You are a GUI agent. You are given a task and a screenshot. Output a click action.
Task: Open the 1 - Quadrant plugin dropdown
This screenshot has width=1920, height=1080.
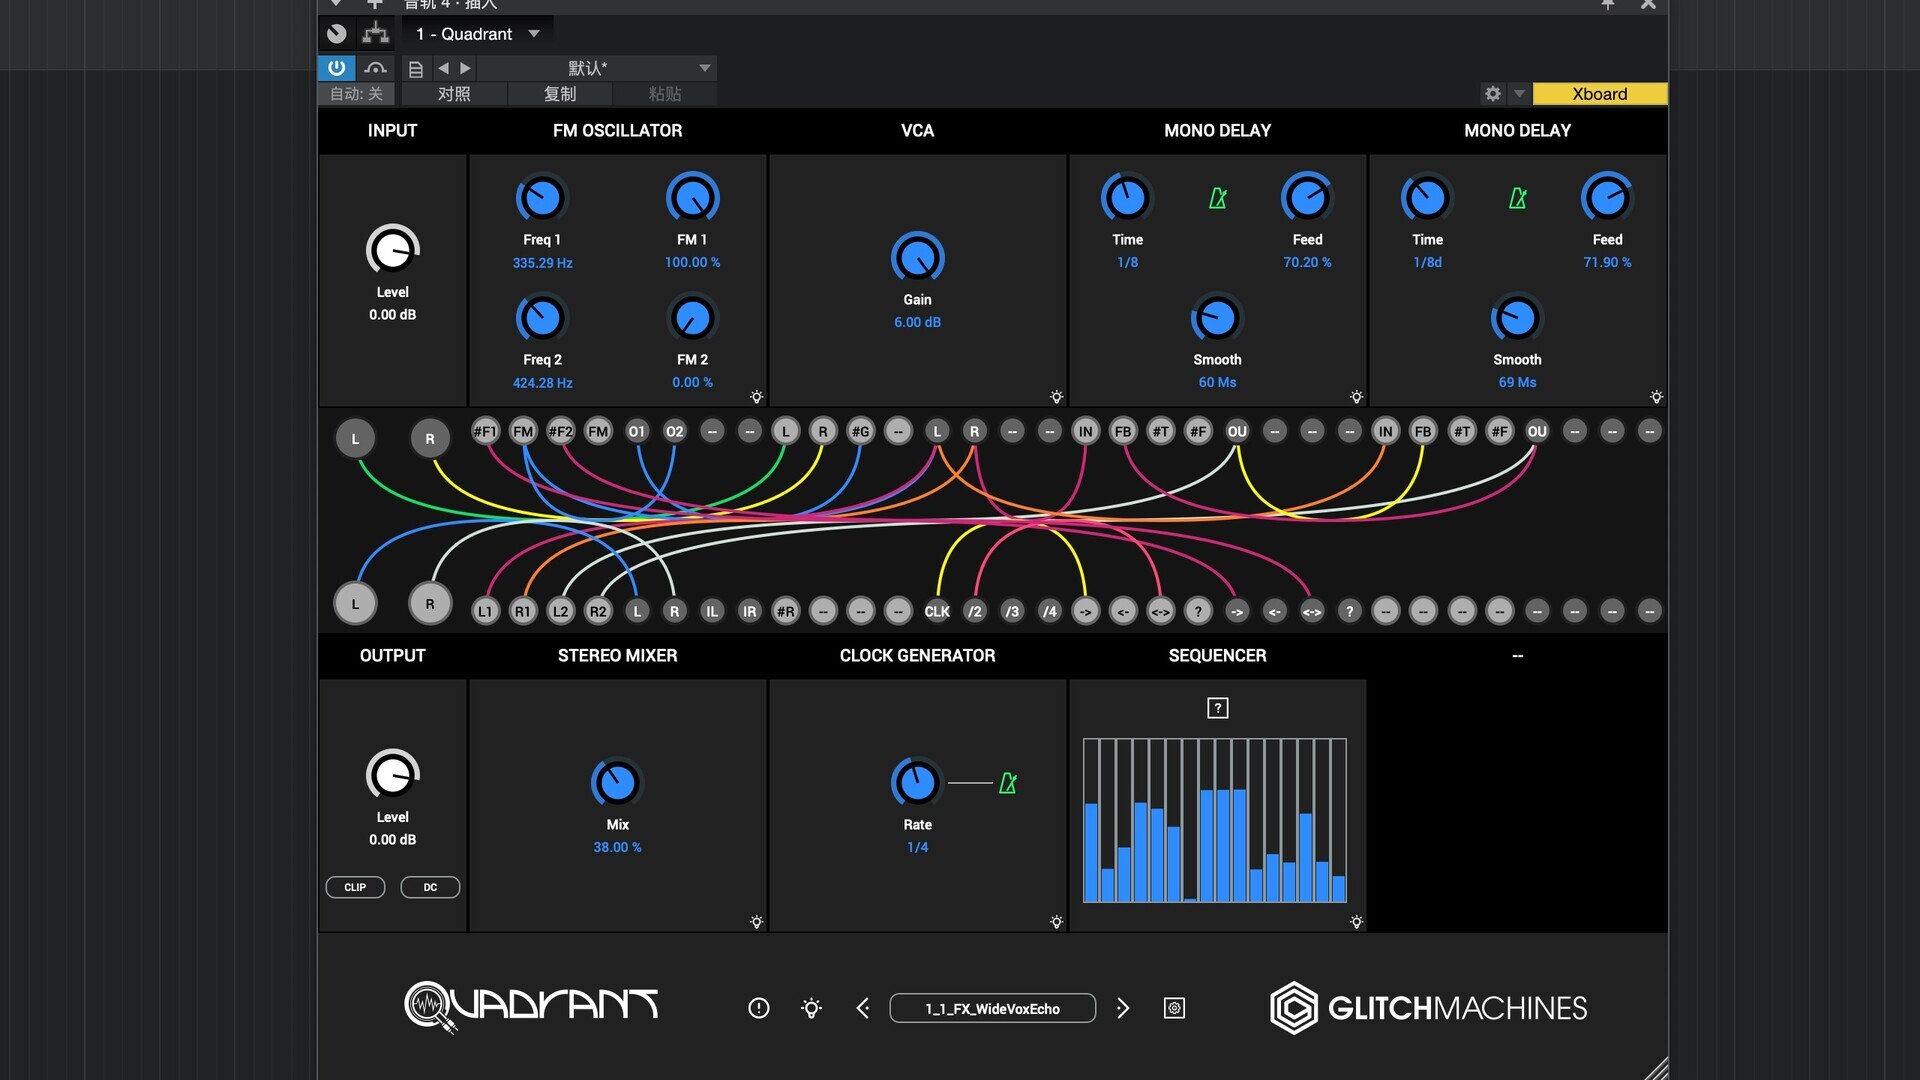pyautogui.click(x=479, y=34)
